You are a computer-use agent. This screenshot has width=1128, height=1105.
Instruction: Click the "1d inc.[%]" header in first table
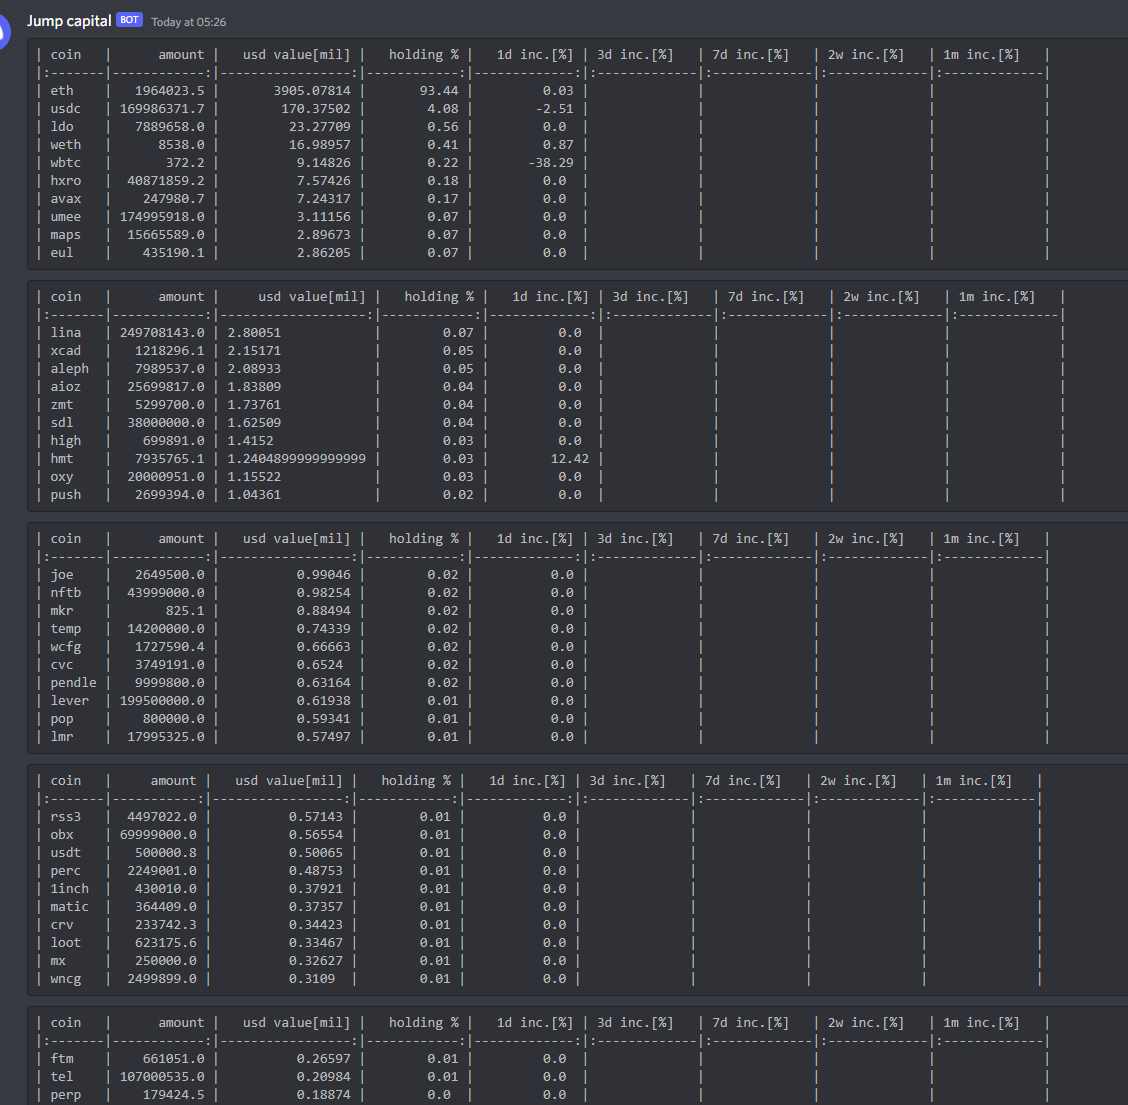coord(534,54)
